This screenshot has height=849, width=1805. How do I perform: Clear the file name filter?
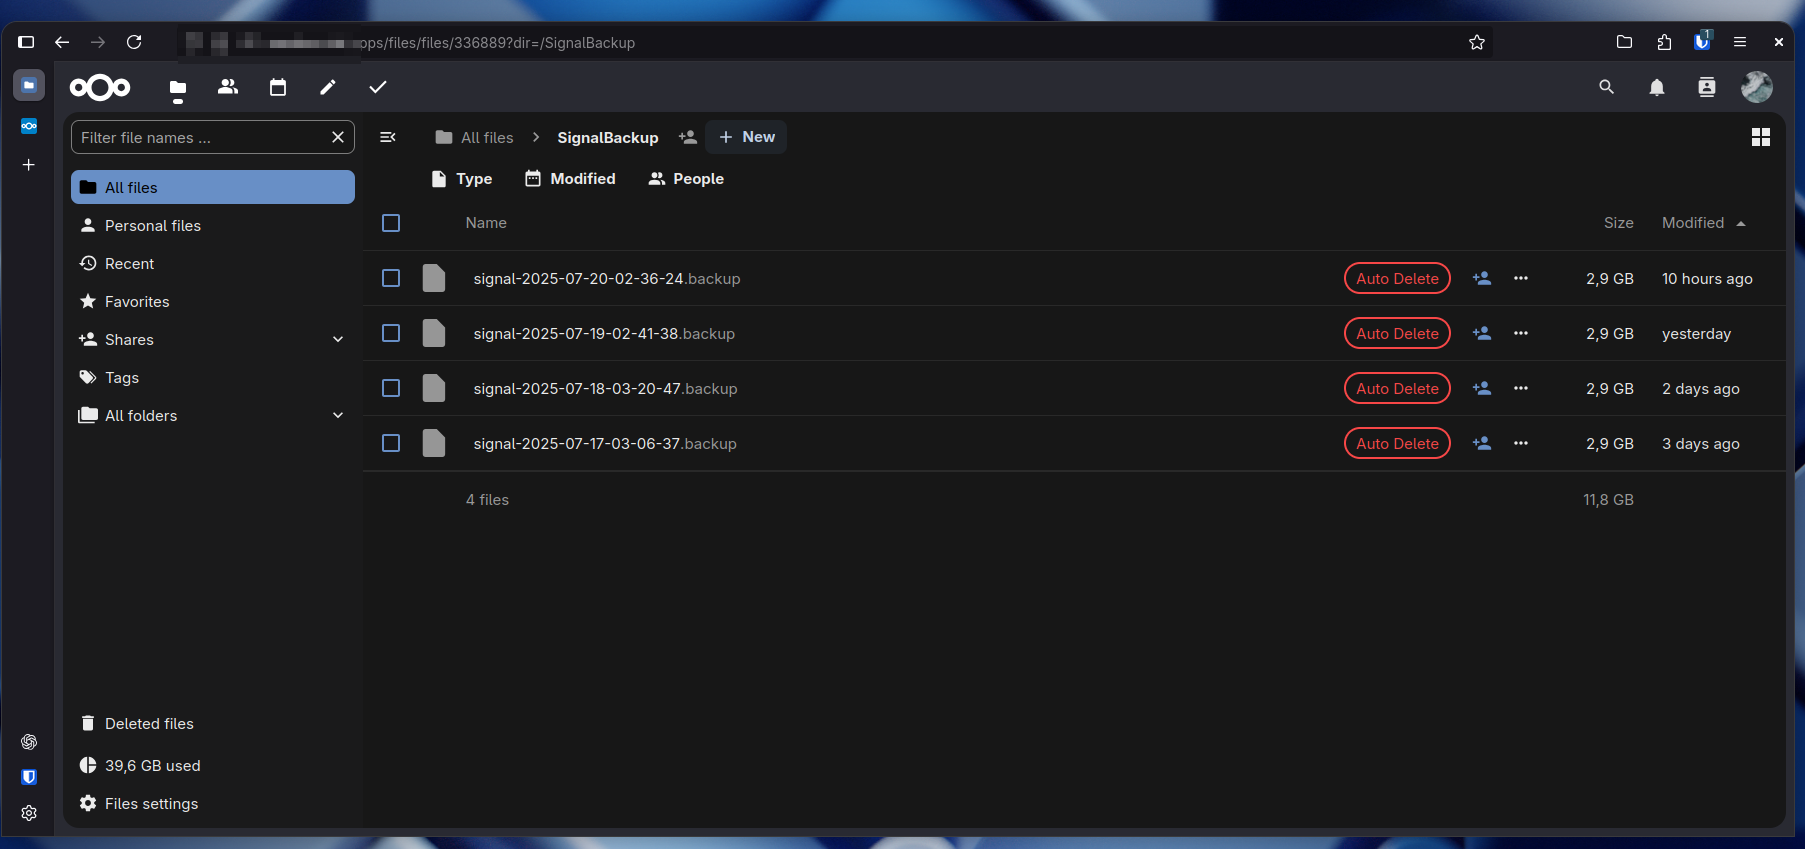click(x=338, y=137)
